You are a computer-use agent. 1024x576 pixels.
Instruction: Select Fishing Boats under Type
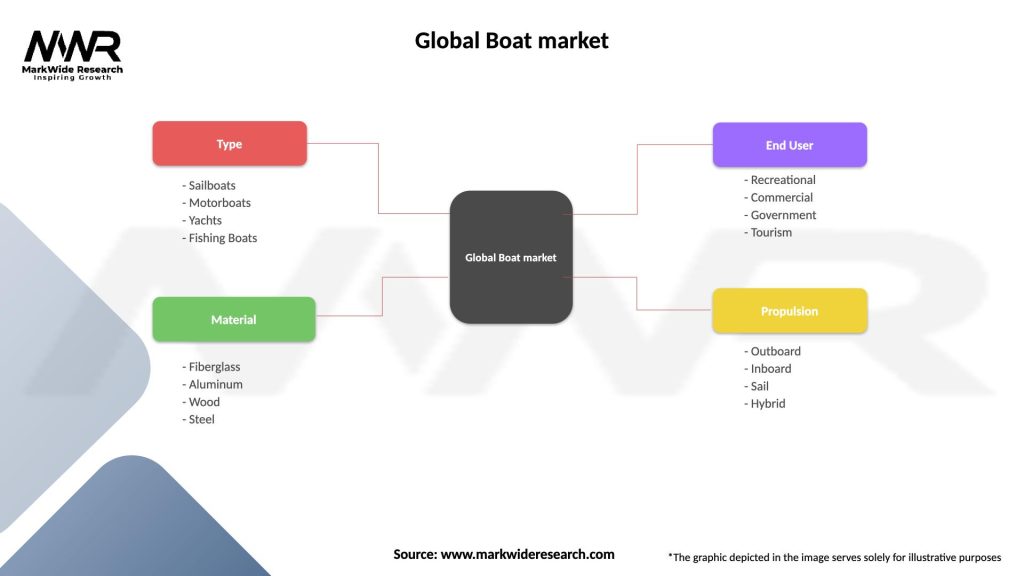(x=222, y=238)
